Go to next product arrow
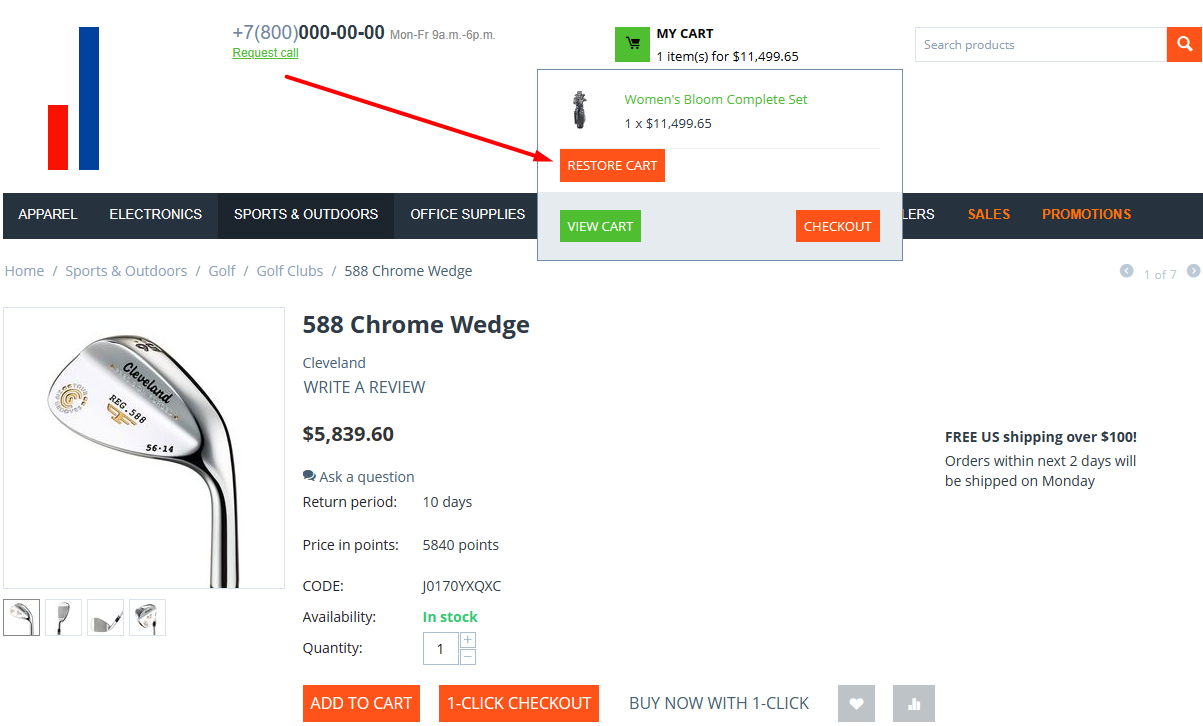This screenshot has width=1203, height=726. click(x=1193, y=271)
